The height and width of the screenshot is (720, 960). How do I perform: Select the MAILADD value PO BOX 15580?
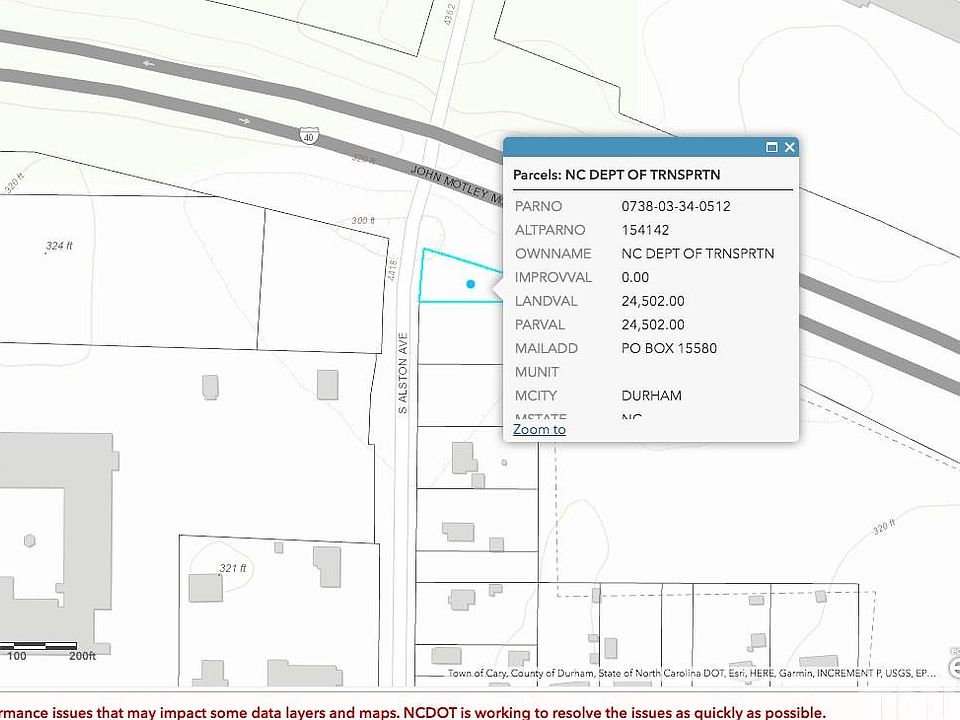coord(669,348)
